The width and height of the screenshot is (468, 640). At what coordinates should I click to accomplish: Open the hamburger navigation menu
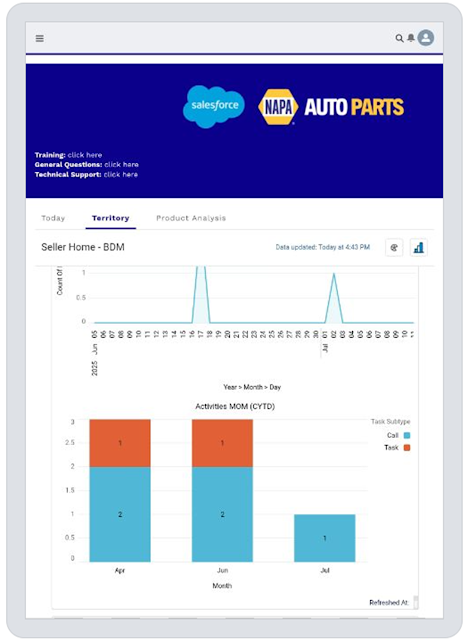[x=40, y=38]
